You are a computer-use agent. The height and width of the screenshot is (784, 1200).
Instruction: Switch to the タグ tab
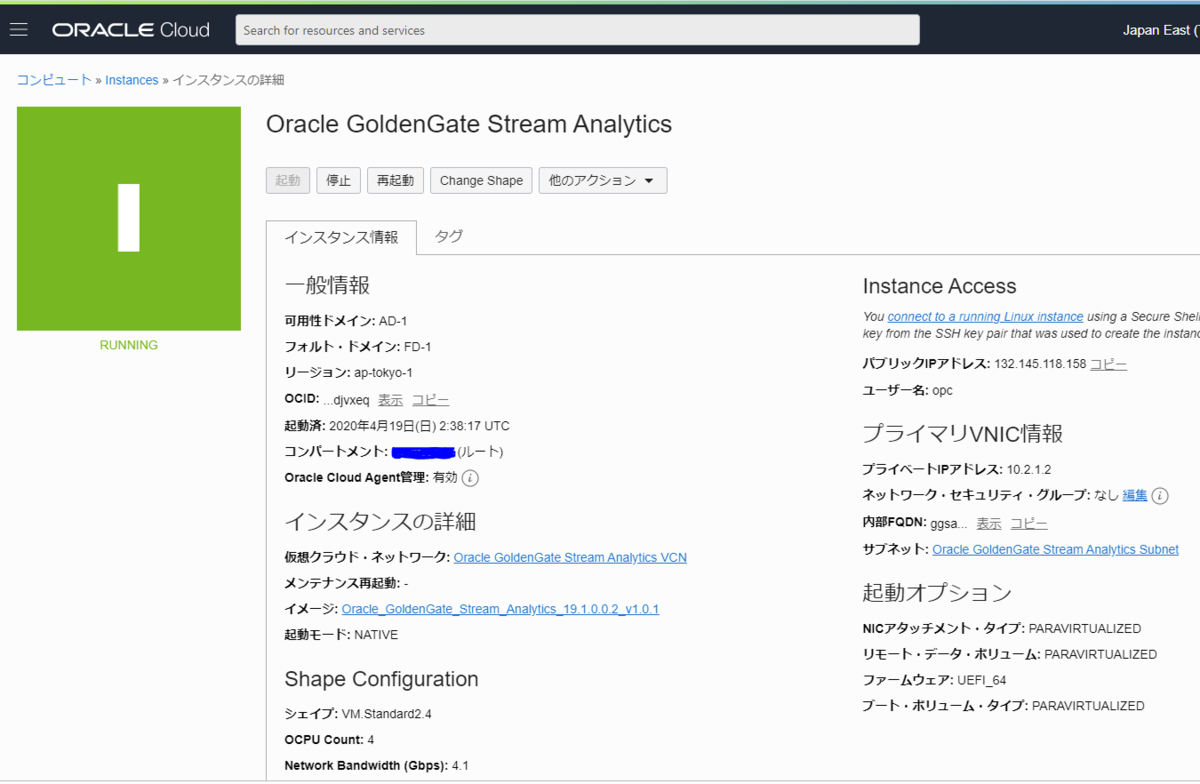pos(449,236)
